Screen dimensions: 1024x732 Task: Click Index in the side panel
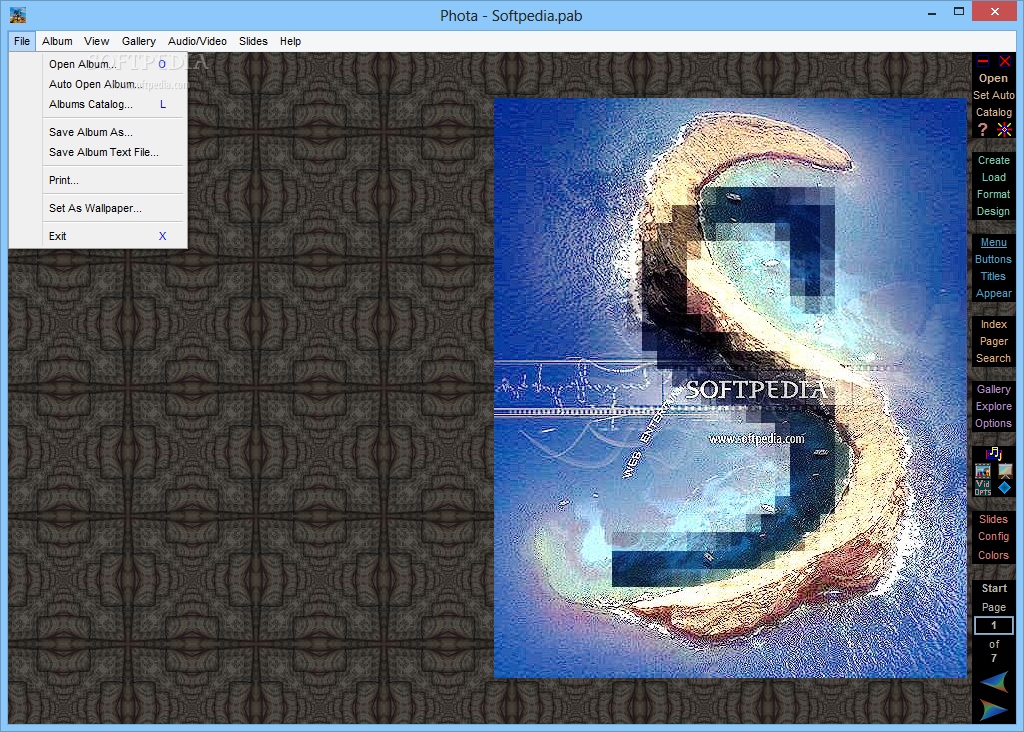tap(993, 324)
